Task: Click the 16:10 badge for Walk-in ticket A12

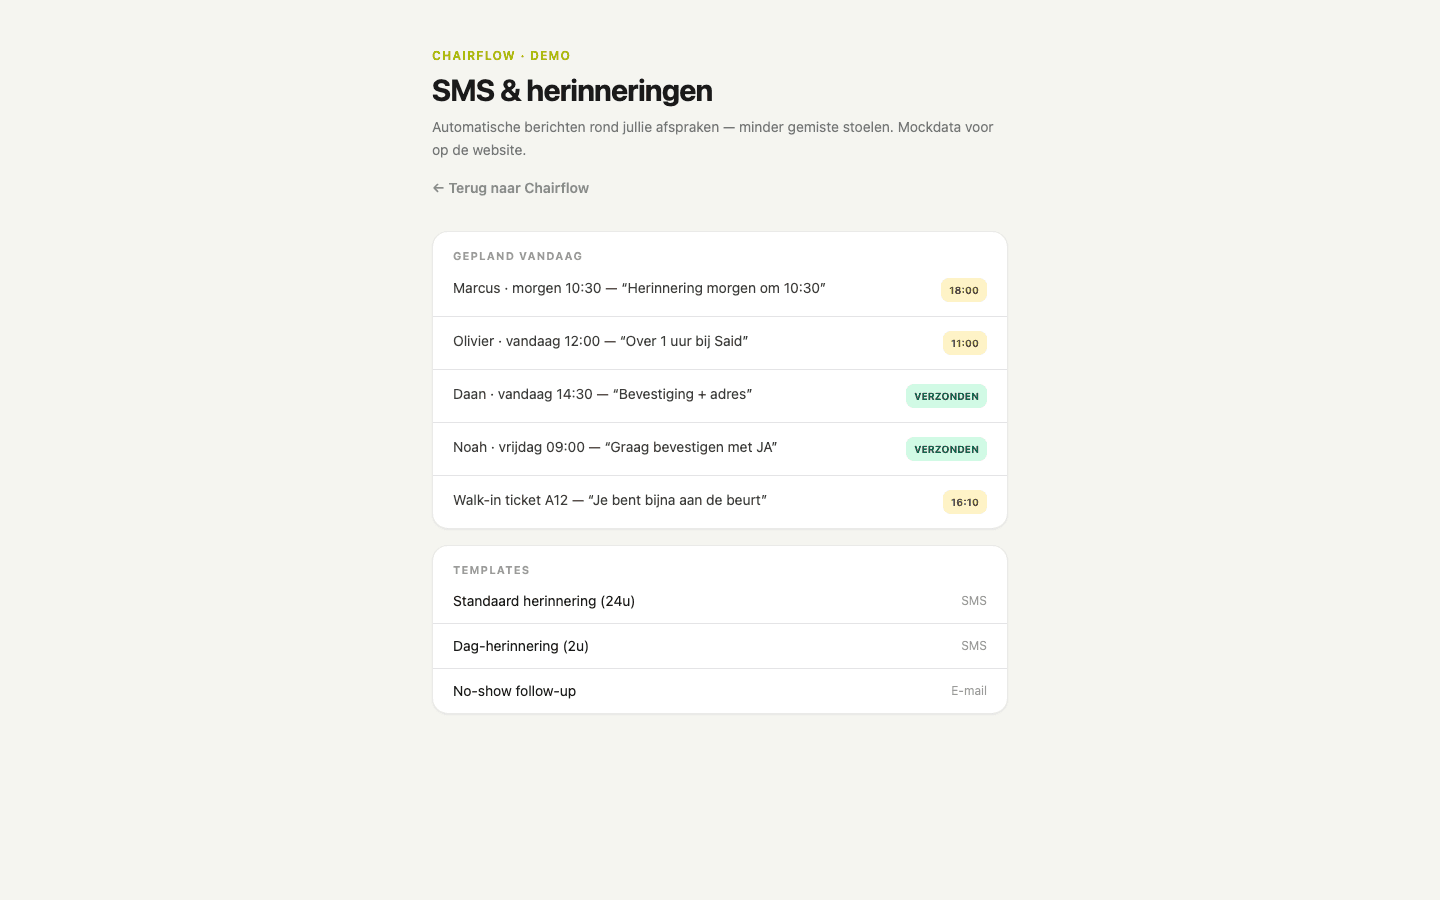Action: 963,502
